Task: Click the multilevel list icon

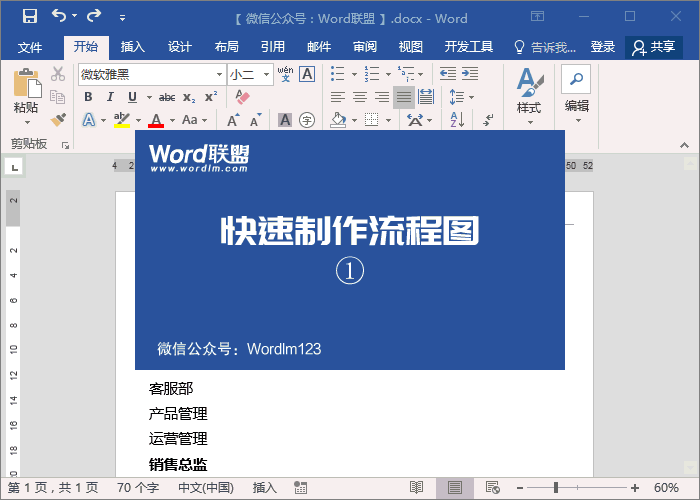Action: tap(406, 74)
